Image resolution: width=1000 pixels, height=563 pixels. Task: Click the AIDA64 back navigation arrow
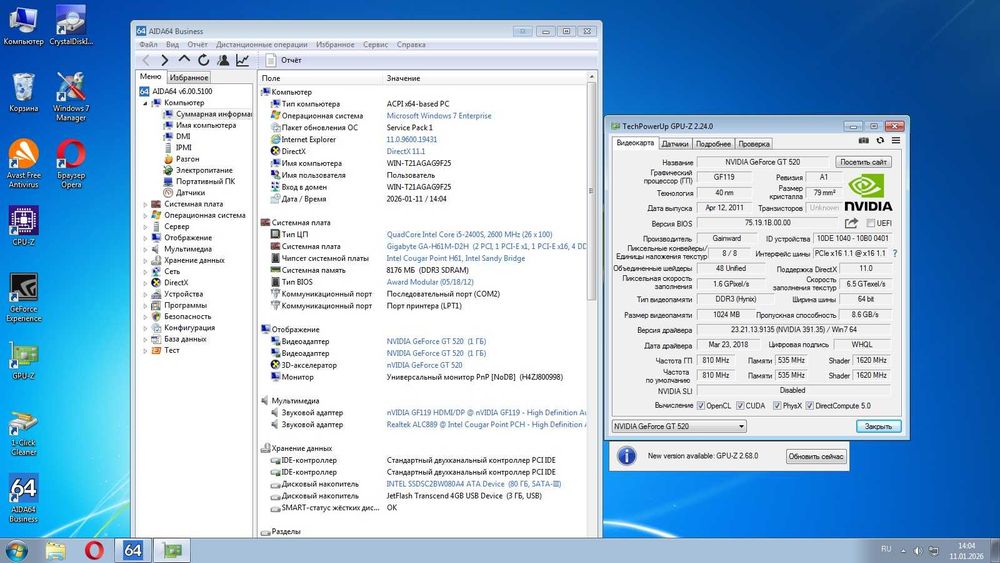[x=146, y=60]
